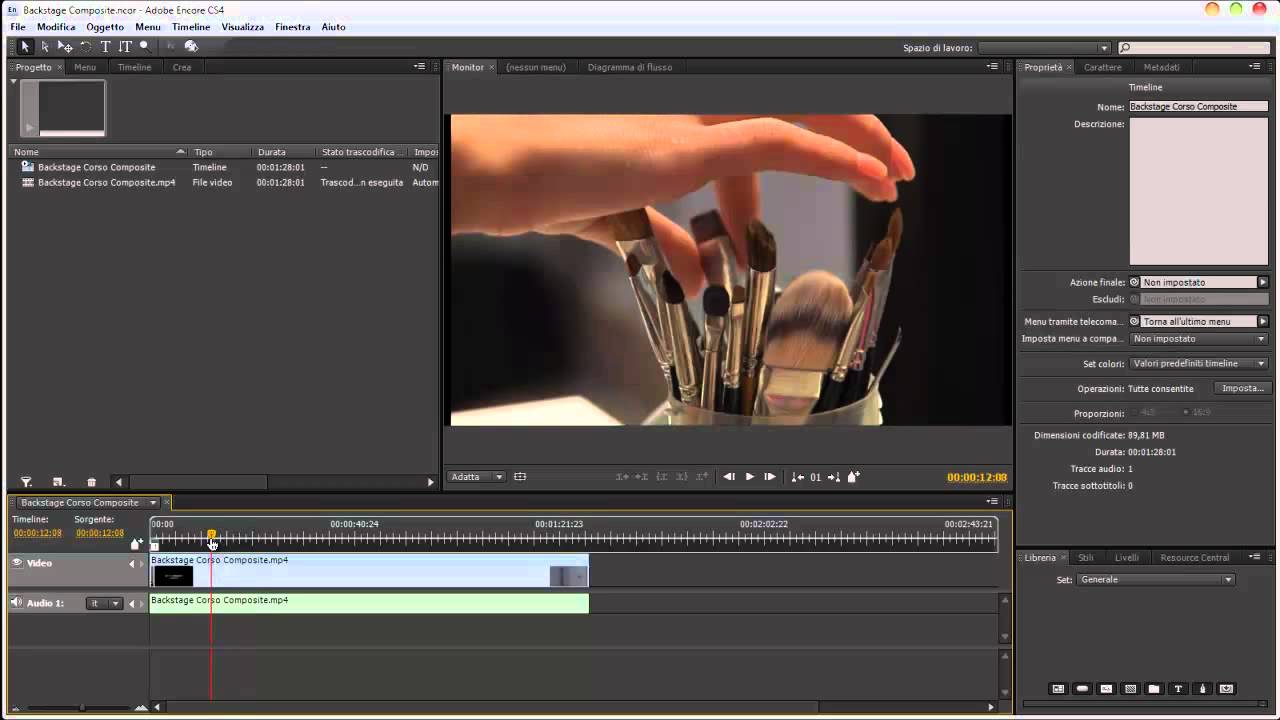1280x720 pixels.
Task: Click Monitor timecode 00:00:12:08
Action: pyautogui.click(x=977, y=477)
